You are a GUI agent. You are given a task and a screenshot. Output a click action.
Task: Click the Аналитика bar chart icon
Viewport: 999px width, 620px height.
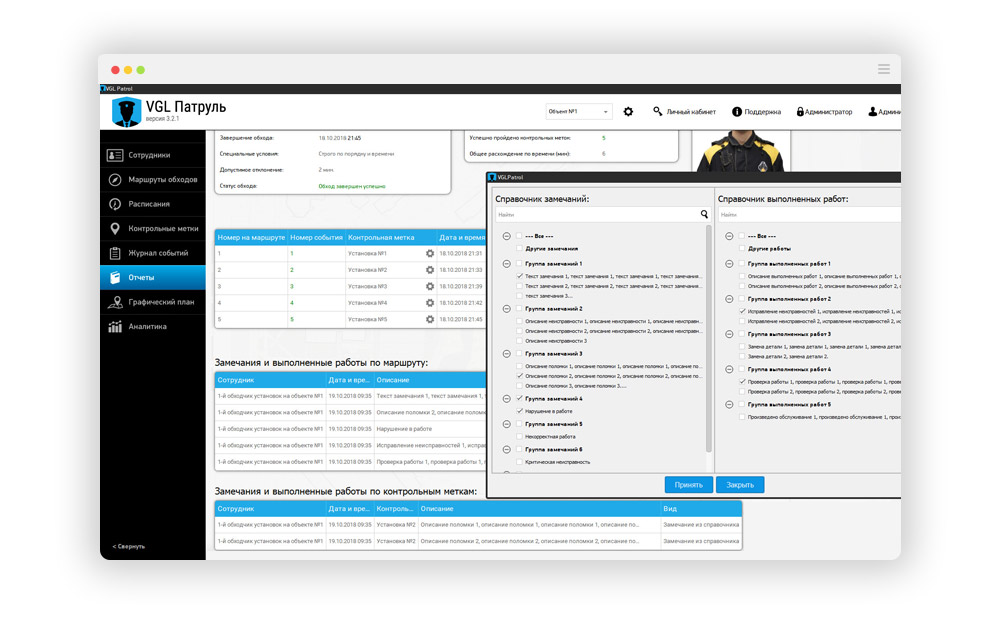(115, 326)
